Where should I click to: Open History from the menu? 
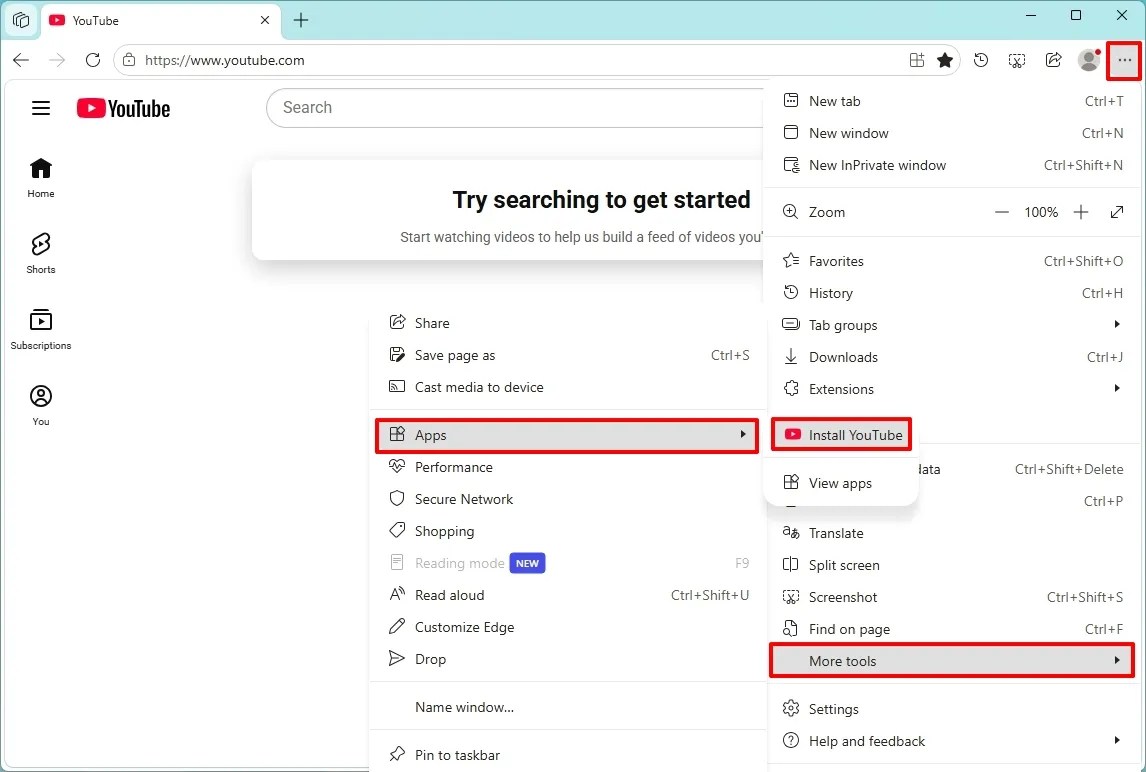[x=953, y=293]
